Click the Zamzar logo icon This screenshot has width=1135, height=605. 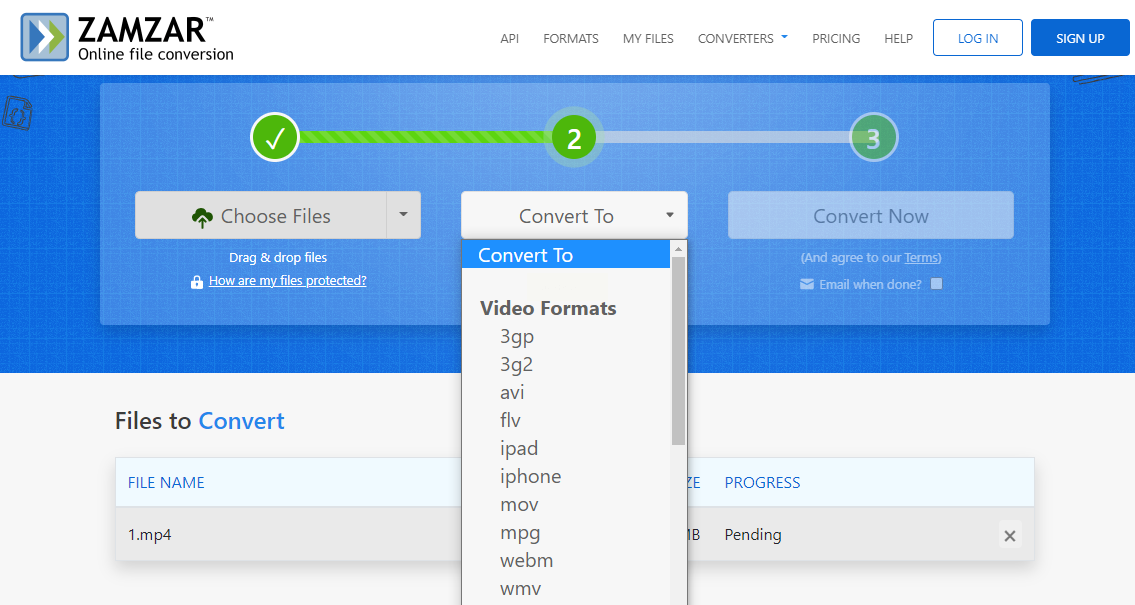click(x=44, y=37)
